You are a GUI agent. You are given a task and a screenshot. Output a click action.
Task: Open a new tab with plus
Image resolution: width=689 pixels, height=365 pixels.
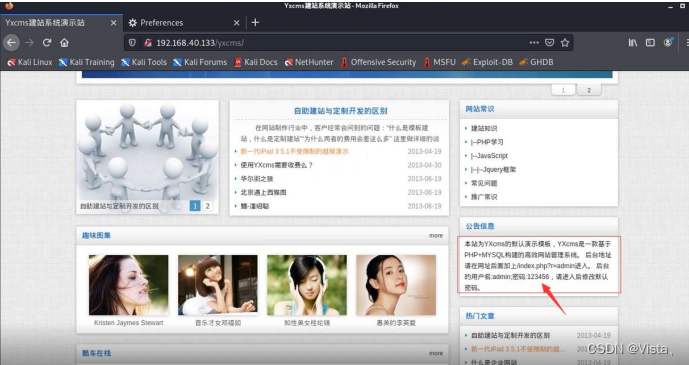click(x=255, y=22)
